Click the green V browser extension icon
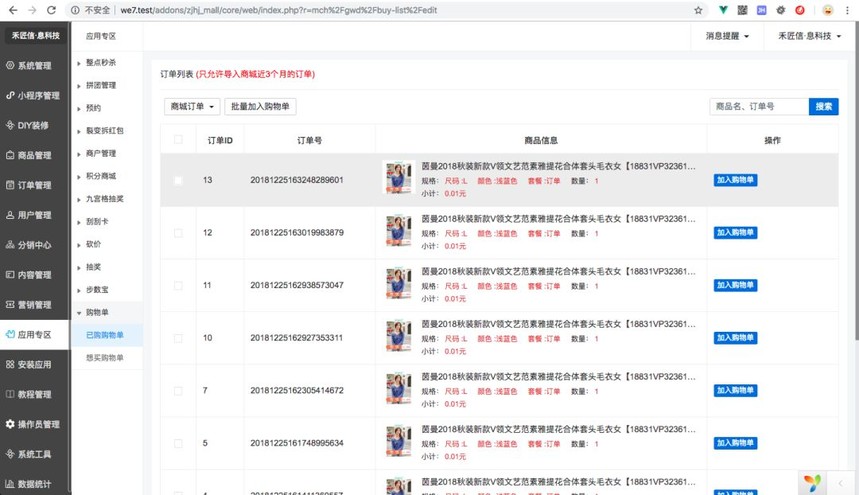The height and width of the screenshot is (495, 859). pos(723,10)
